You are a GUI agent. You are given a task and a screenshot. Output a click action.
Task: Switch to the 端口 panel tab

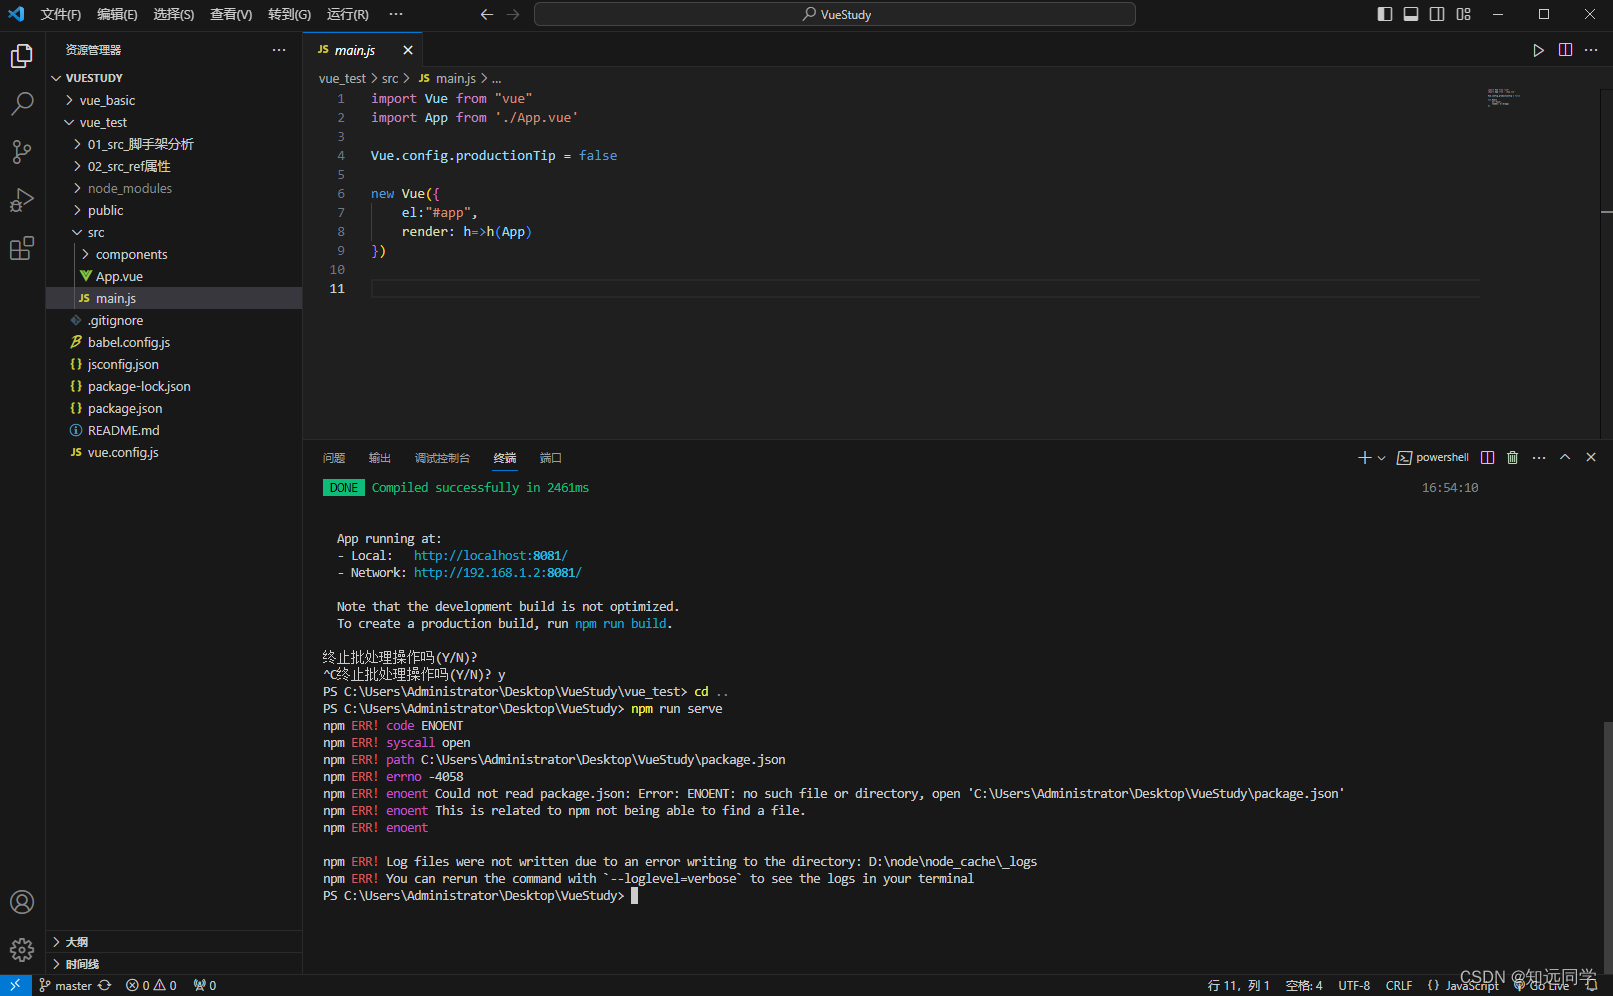(551, 458)
